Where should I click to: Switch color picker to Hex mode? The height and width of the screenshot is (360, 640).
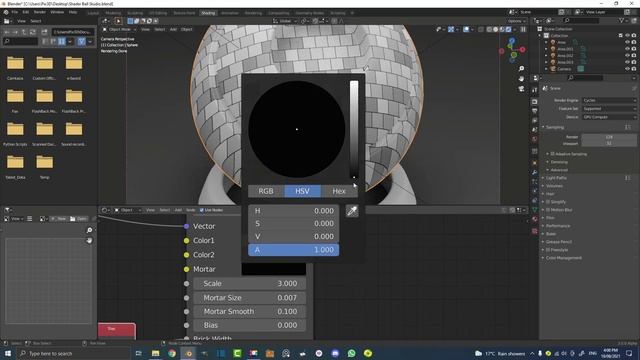click(339, 191)
